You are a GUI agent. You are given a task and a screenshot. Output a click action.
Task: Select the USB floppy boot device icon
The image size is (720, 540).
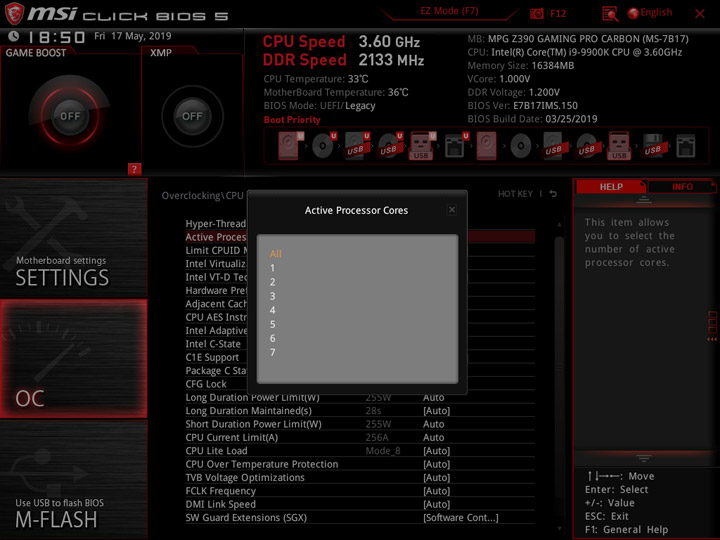(x=653, y=146)
